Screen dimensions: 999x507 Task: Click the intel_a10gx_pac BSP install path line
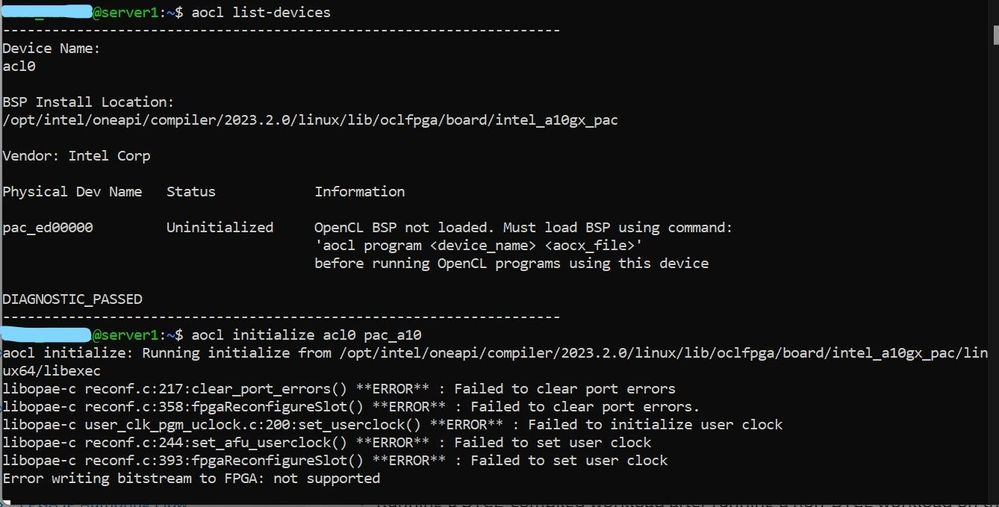310,120
